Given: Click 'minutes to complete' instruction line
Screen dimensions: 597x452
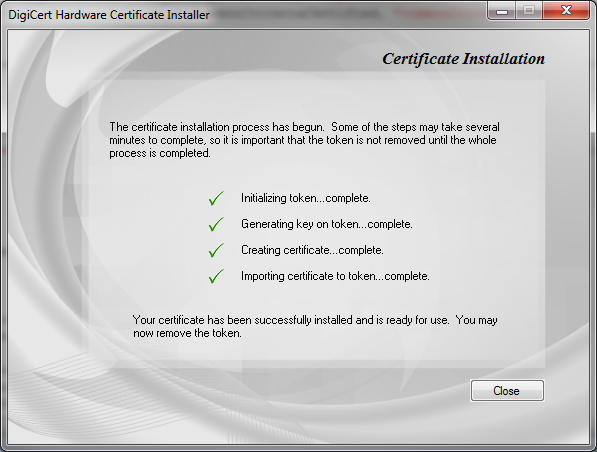Looking at the screenshot, I should click(303, 140).
